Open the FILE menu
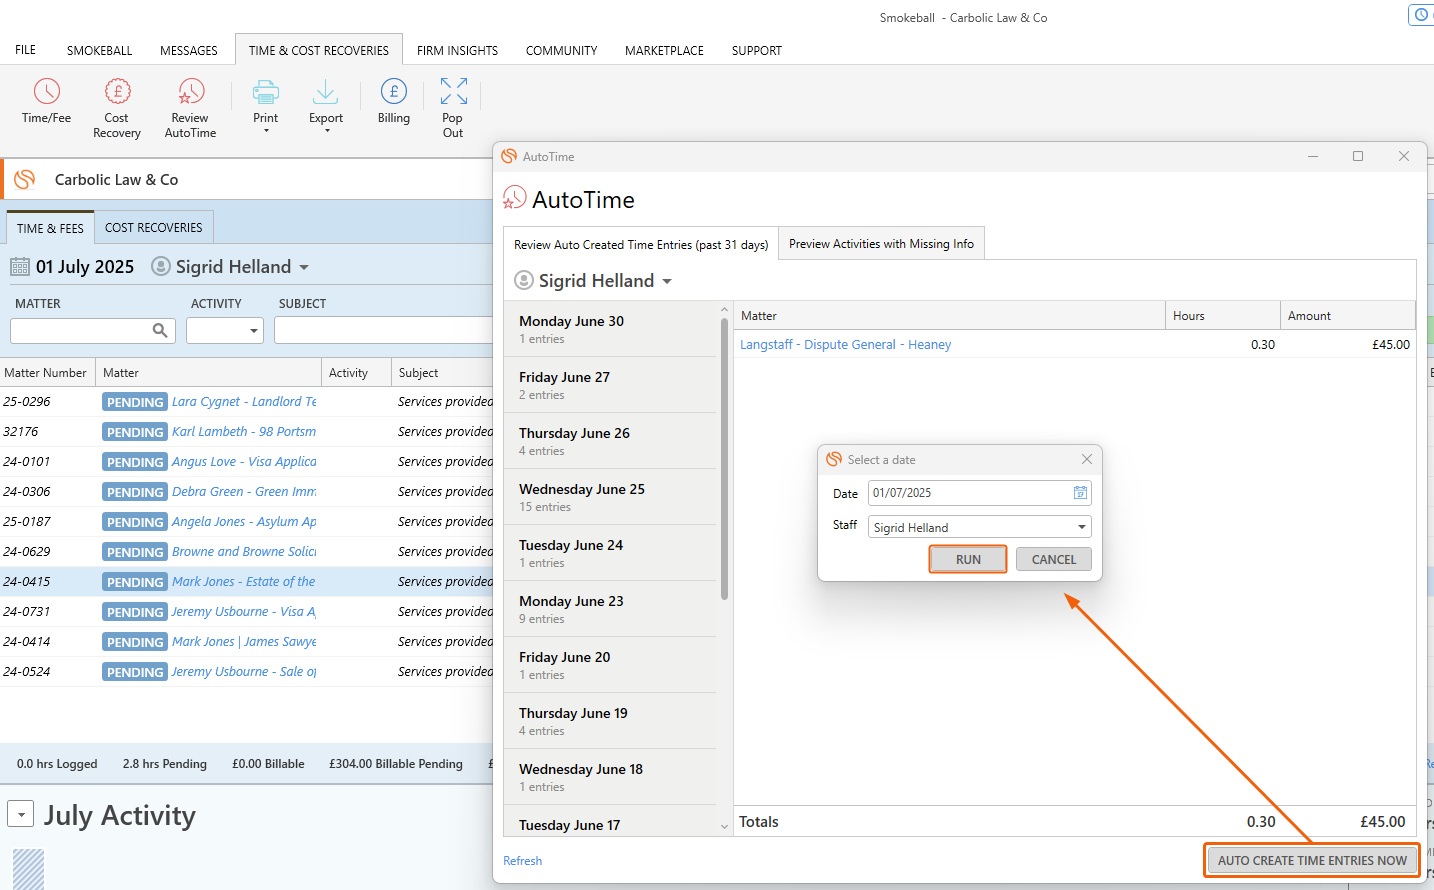The width and height of the screenshot is (1434, 890). (26, 50)
